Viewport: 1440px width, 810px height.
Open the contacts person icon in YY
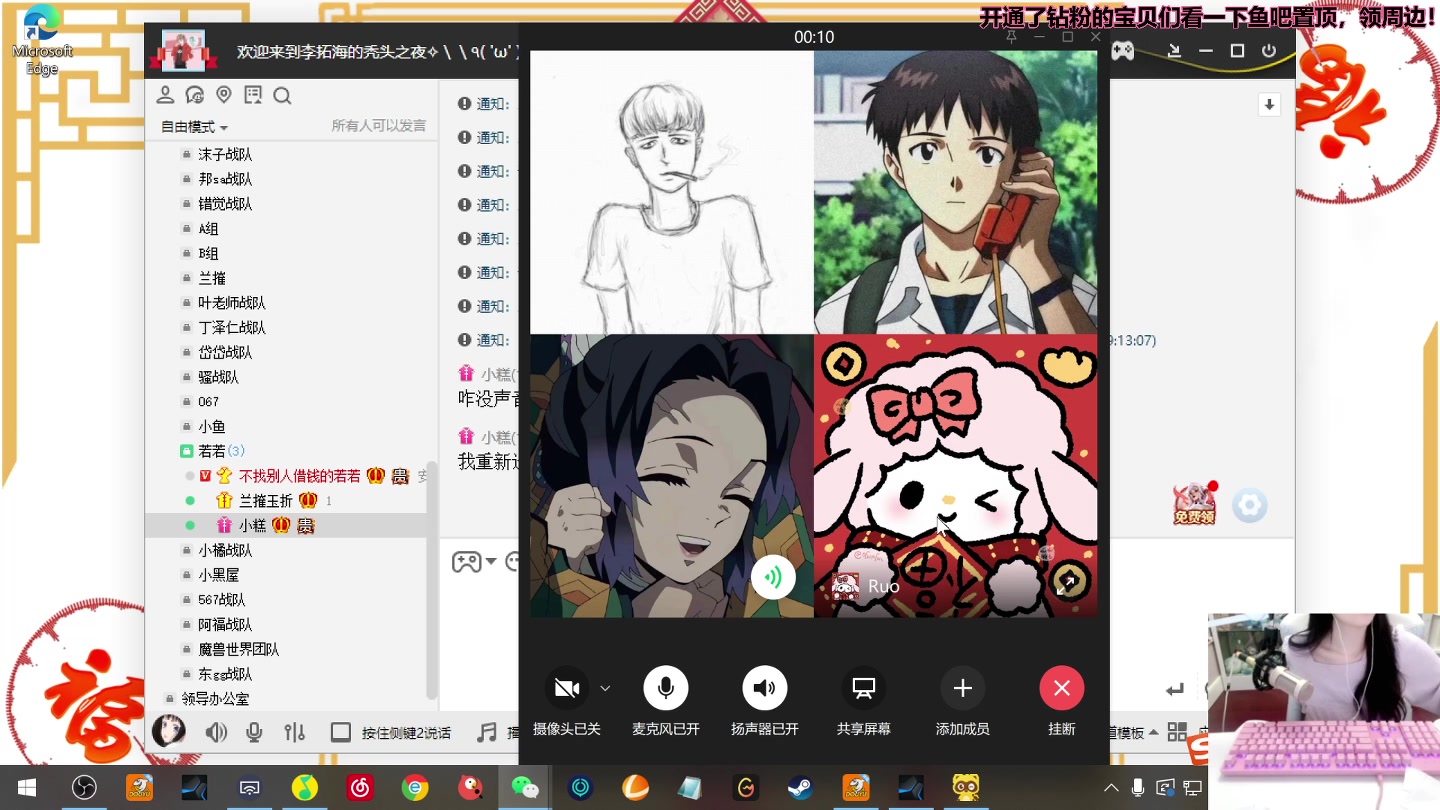click(166, 95)
